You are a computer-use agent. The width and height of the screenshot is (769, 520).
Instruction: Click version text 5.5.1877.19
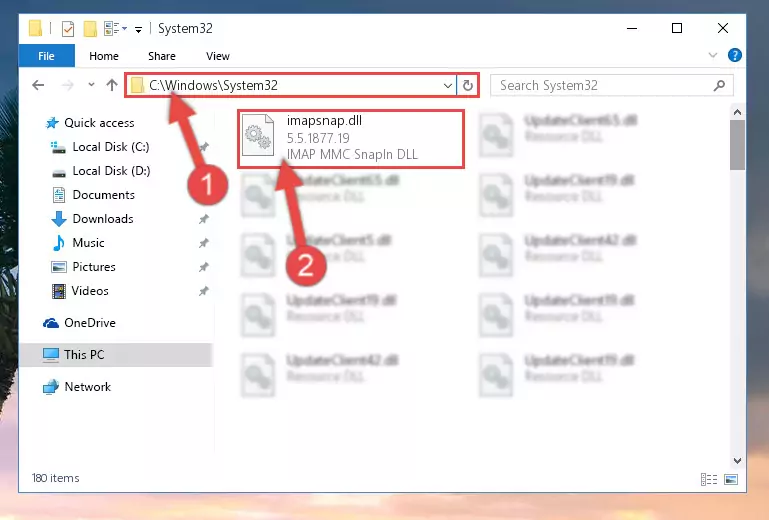318,138
